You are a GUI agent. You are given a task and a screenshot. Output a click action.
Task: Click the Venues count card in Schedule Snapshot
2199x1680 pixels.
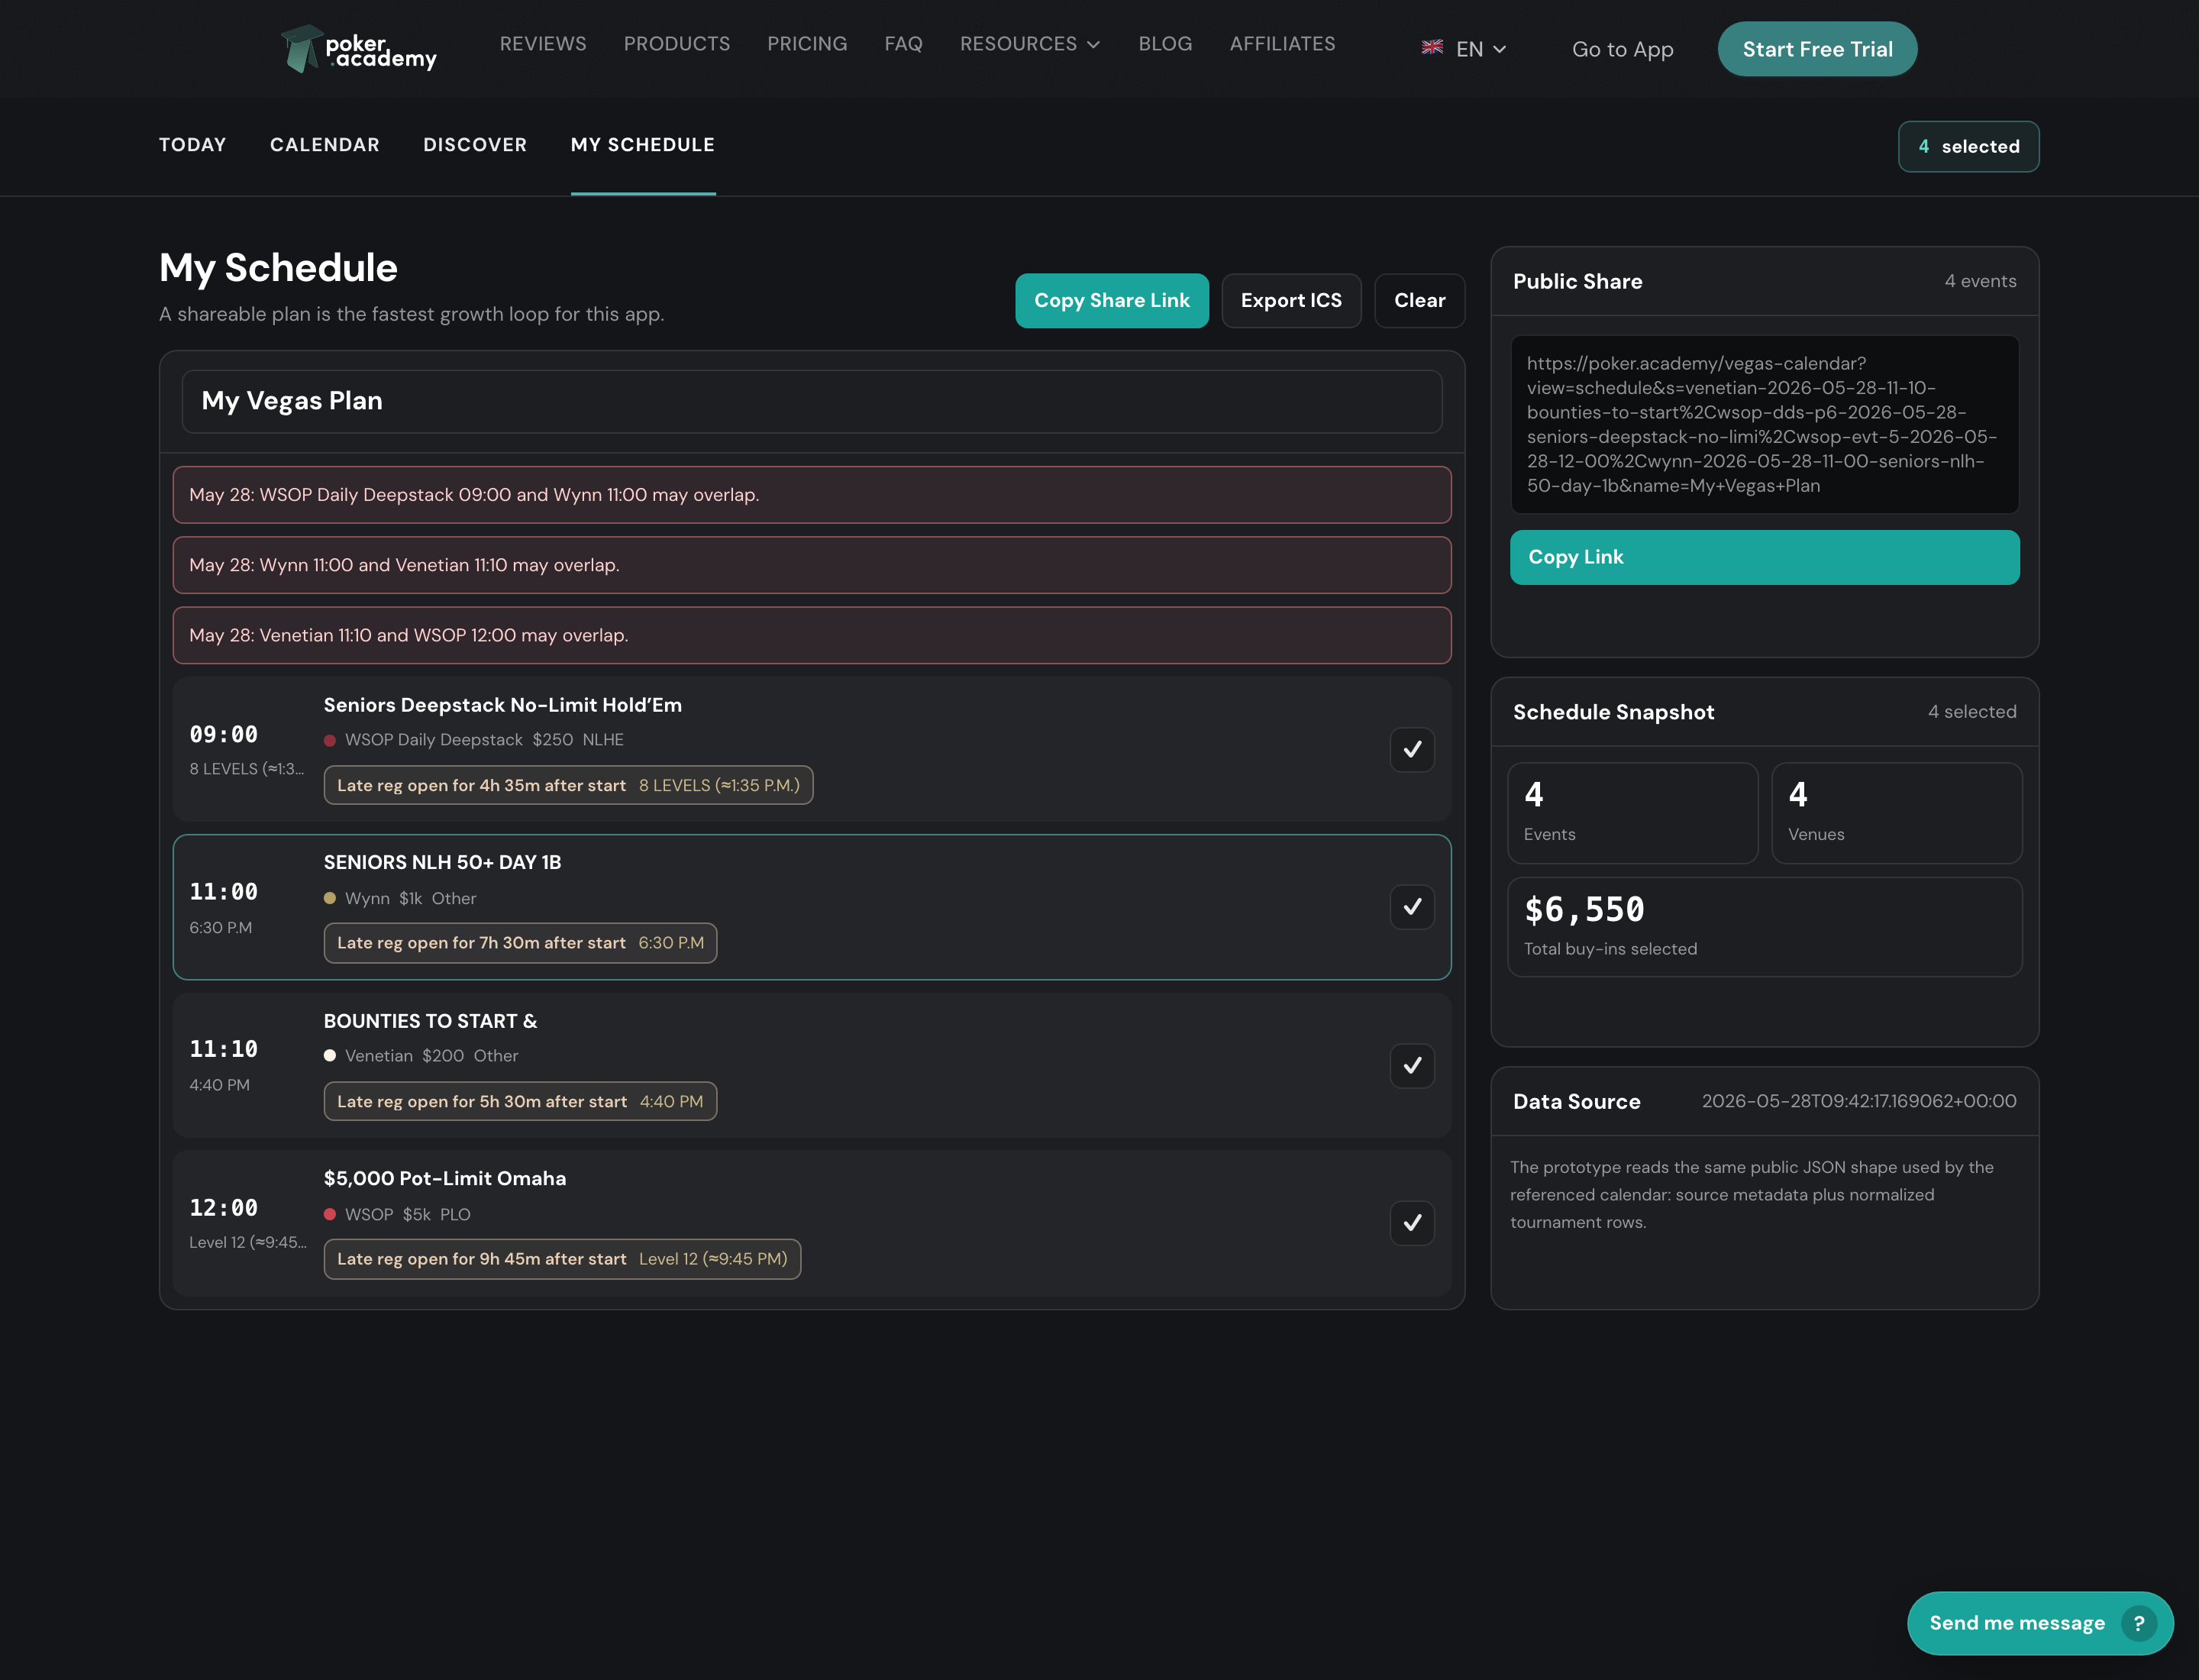click(1896, 813)
